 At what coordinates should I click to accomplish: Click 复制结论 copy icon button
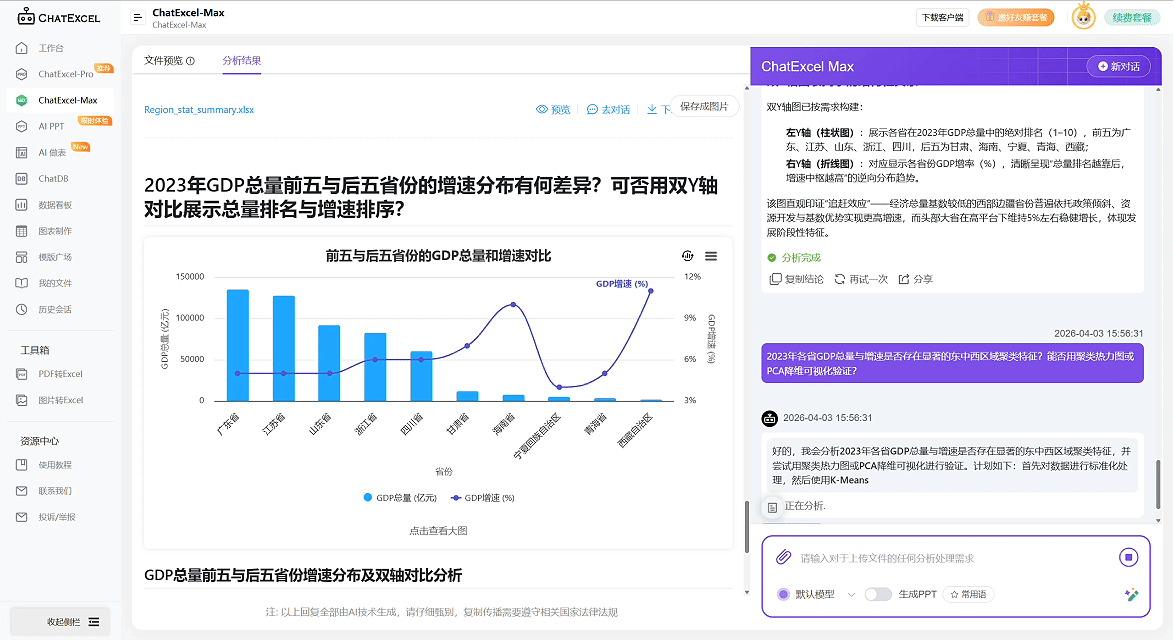(x=797, y=279)
